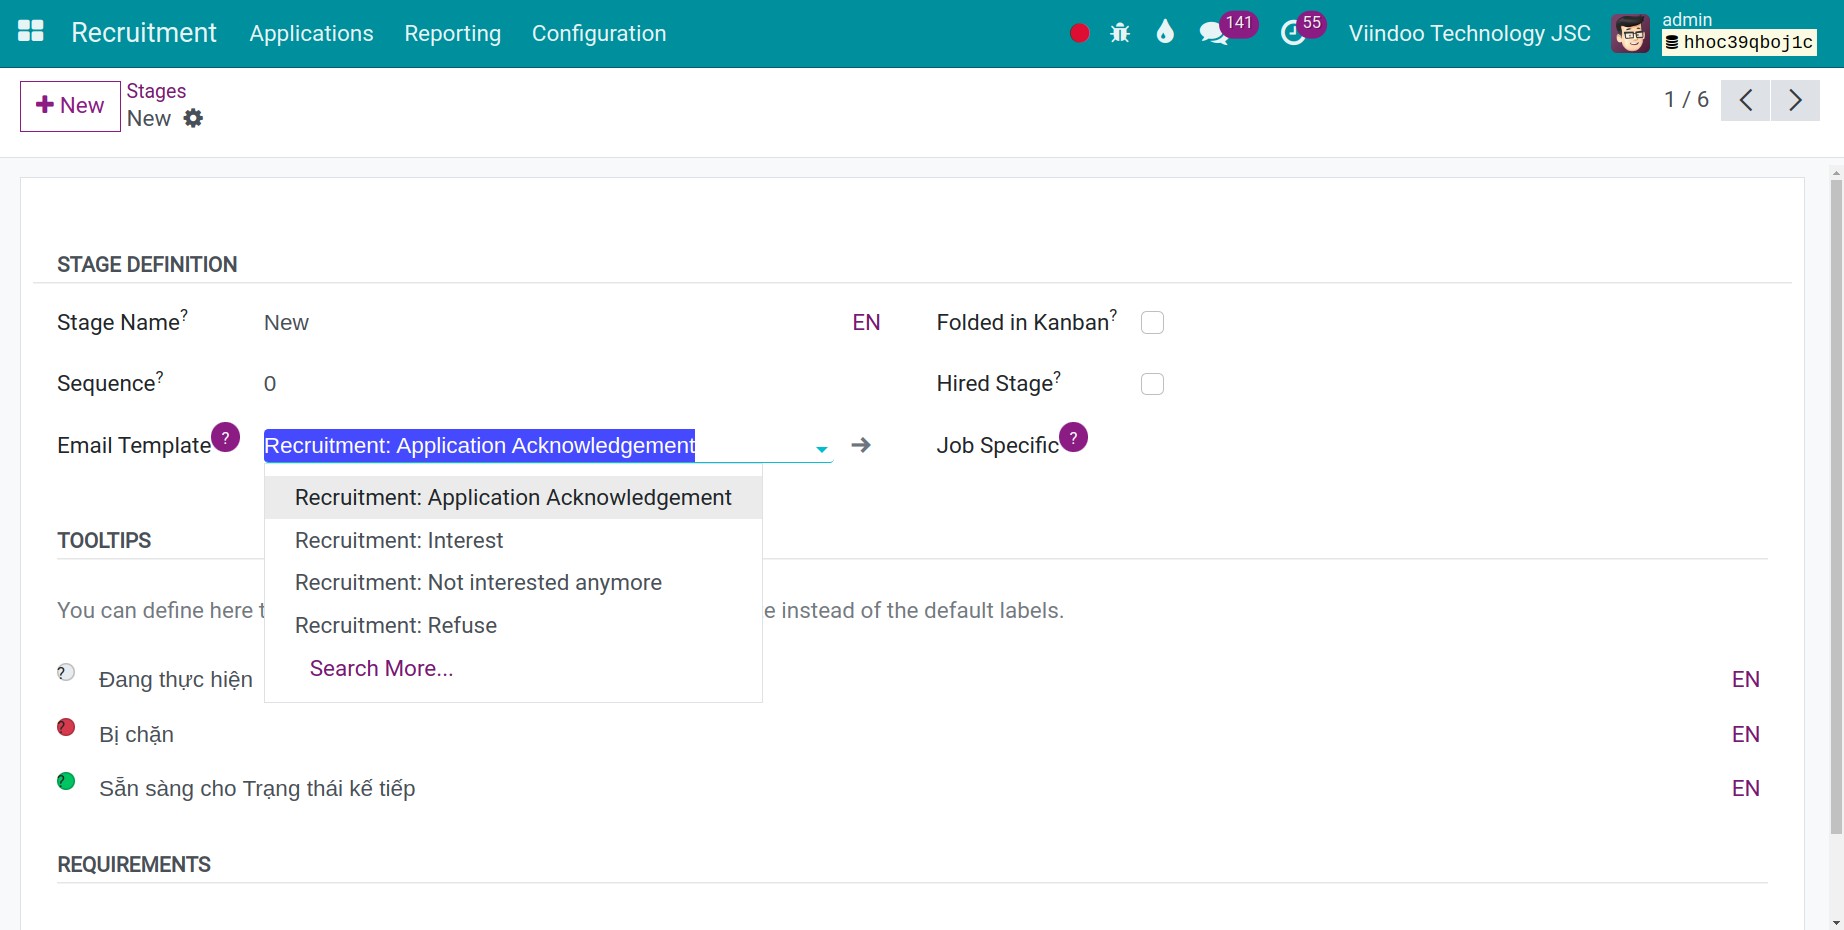This screenshot has width=1844, height=930.
Task: Click the green ready status circle
Action: pos(66,781)
